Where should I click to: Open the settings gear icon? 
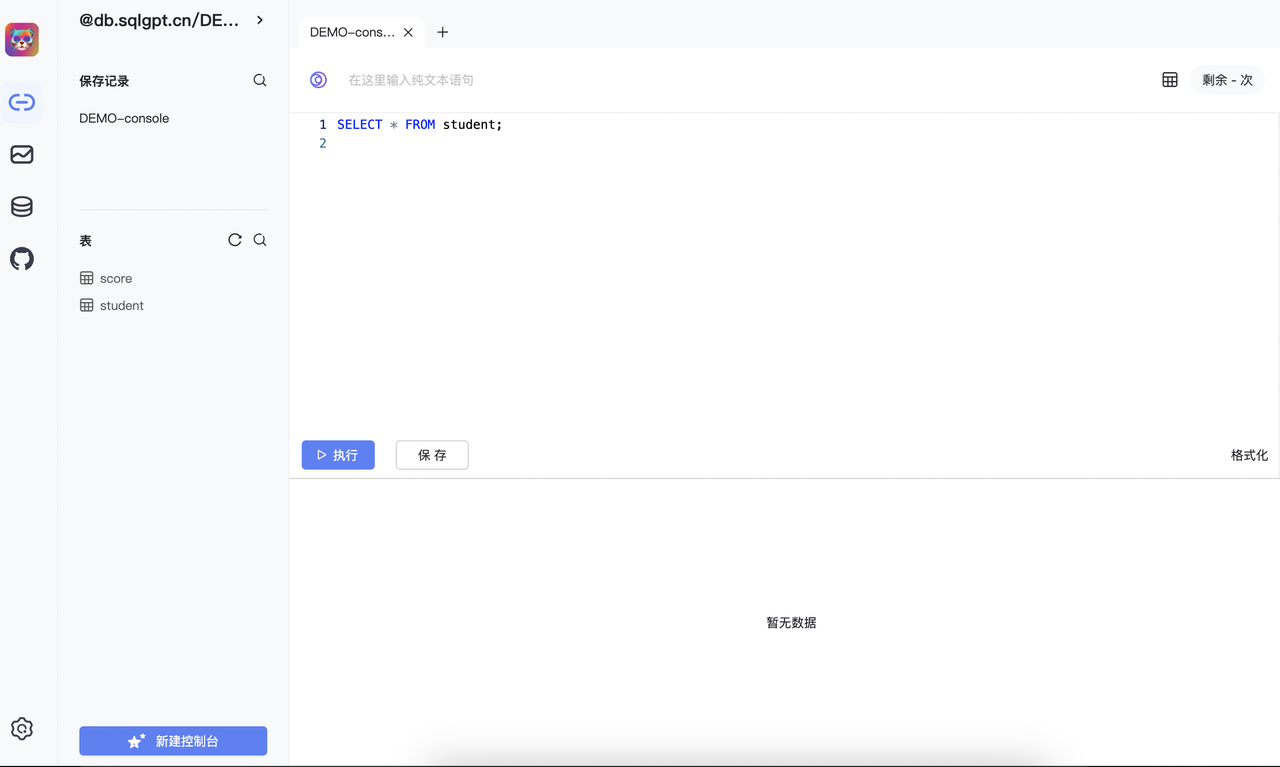pyautogui.click(x=22, y=729)
